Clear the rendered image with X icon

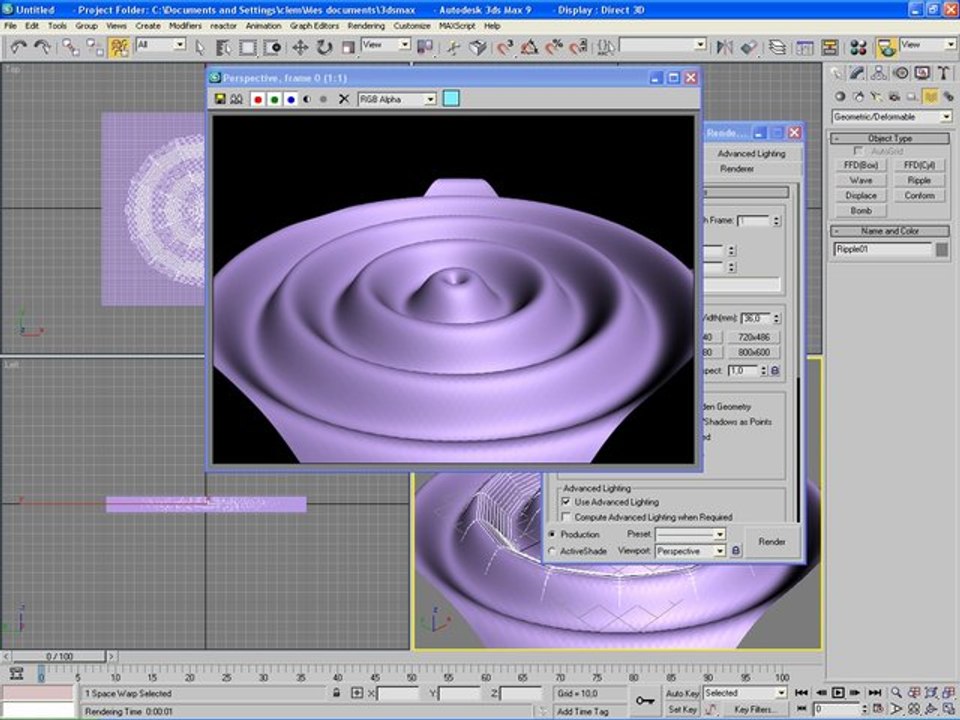pyautogui.click(x=344, y=99)
